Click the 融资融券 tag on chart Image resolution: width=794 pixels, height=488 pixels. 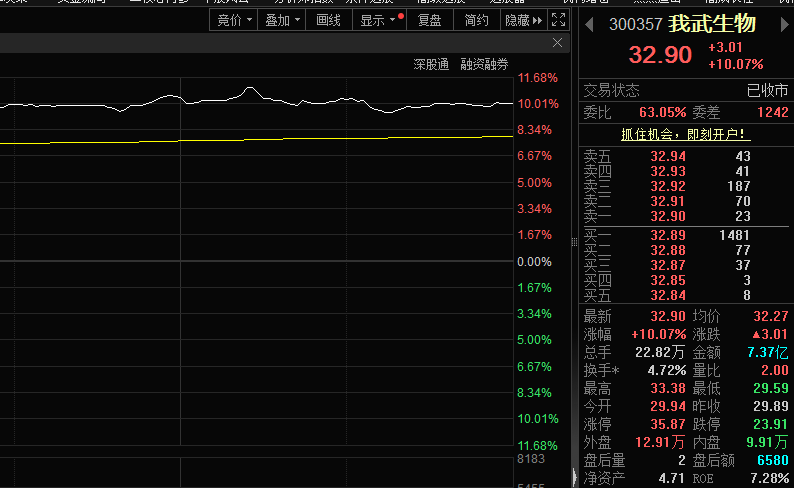[484, 64]
